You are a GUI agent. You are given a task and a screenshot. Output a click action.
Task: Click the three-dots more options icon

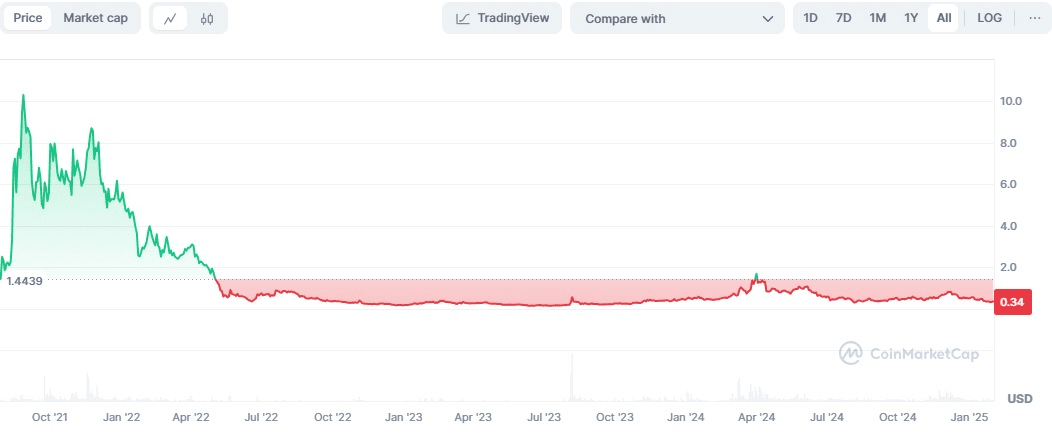click(x=1034, y=18)
